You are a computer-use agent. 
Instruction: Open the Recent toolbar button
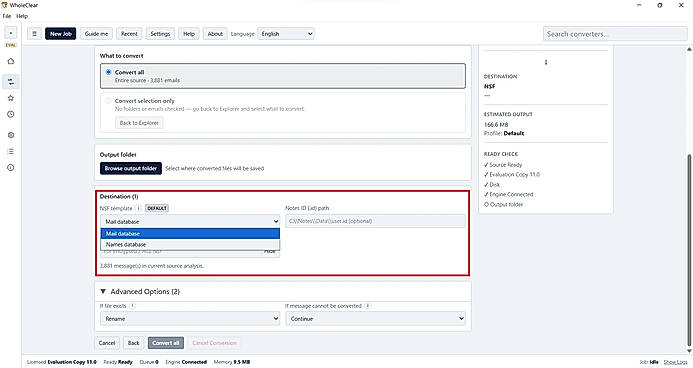[x=129, y=34]
